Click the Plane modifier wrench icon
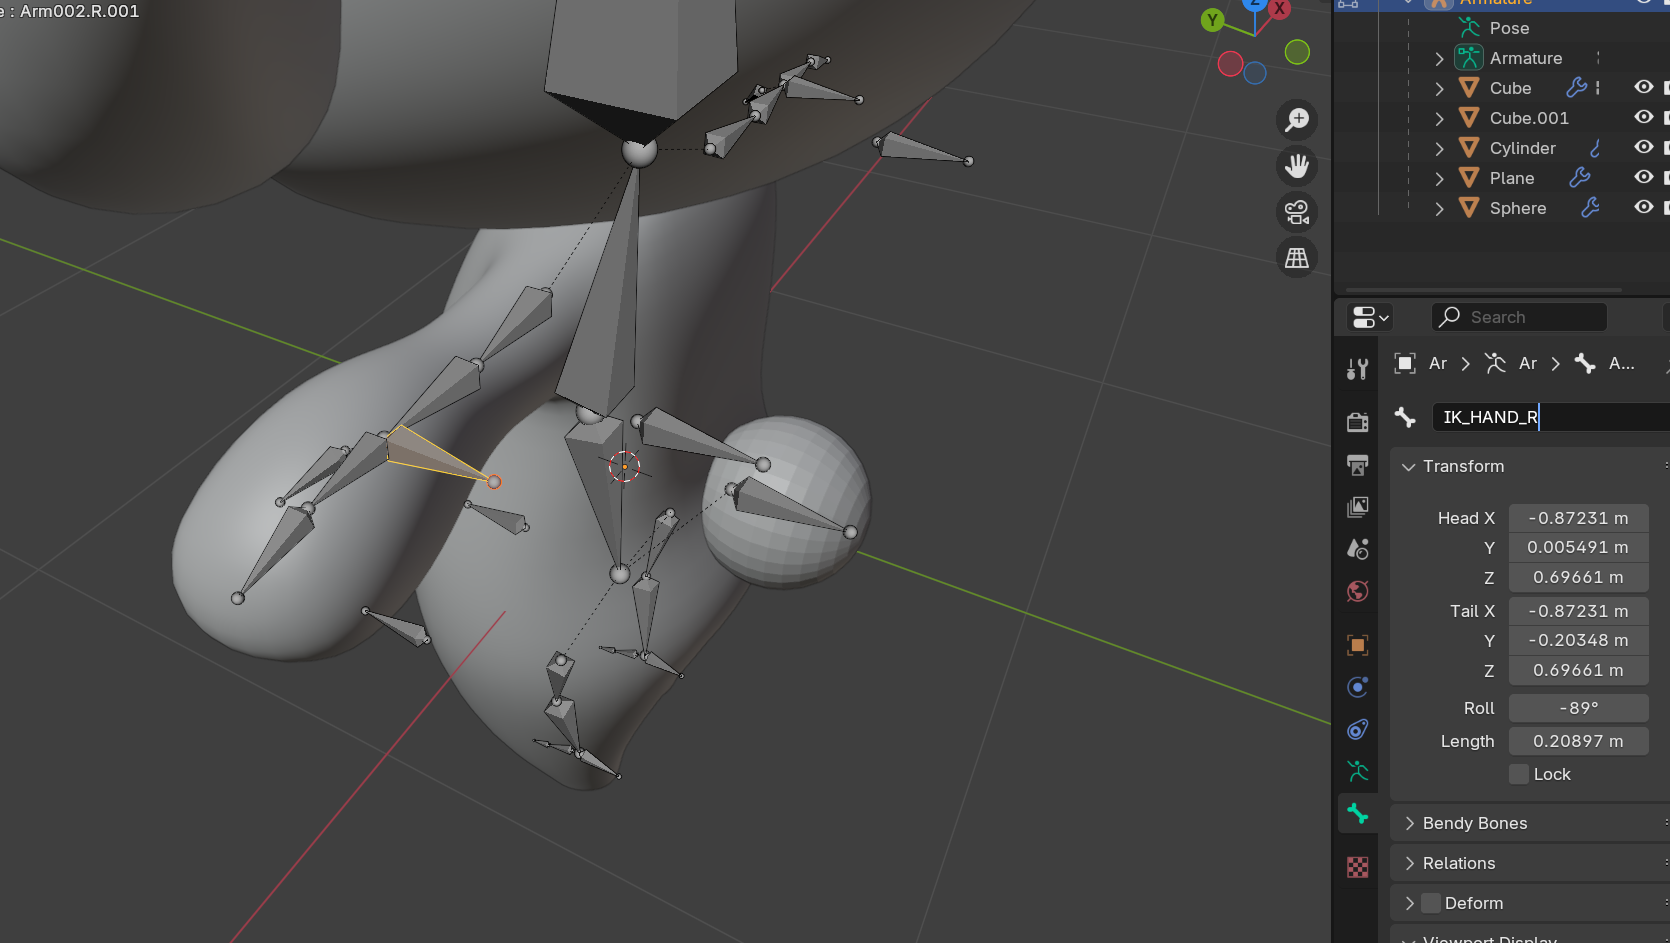The width and height of the screenshot is (1670, 943). tap(1580, 178)
